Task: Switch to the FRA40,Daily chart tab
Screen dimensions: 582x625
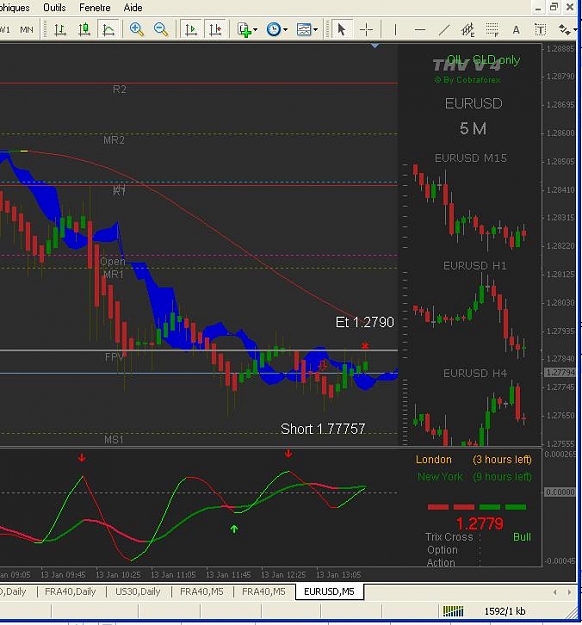Action: 70,592
